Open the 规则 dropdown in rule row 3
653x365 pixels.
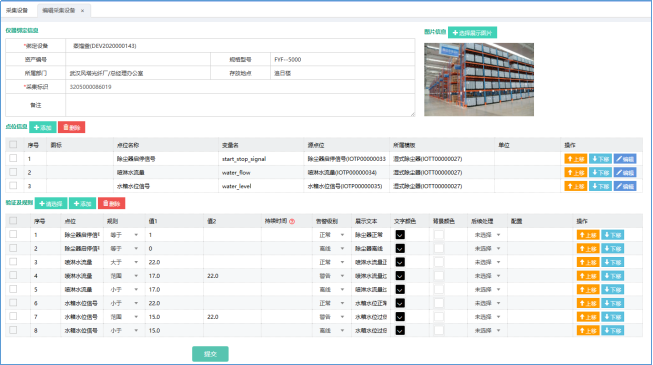tap(124, 262)
